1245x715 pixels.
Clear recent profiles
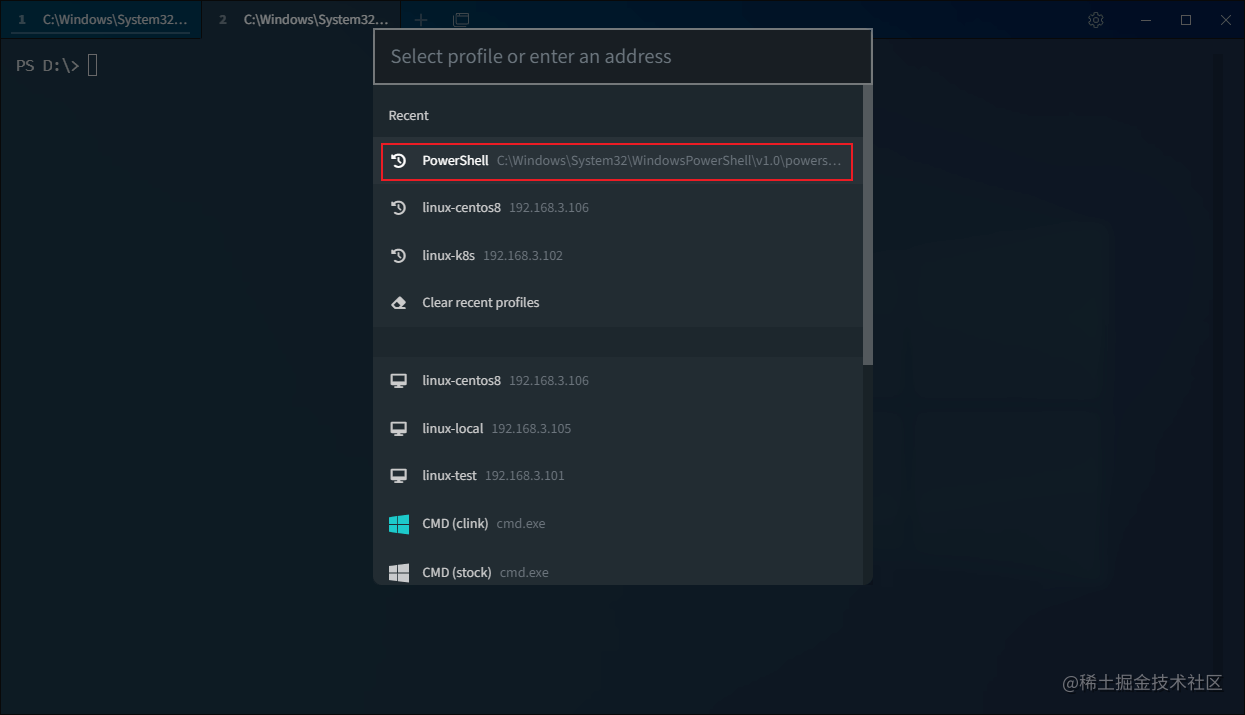click(x=617, y=303)
